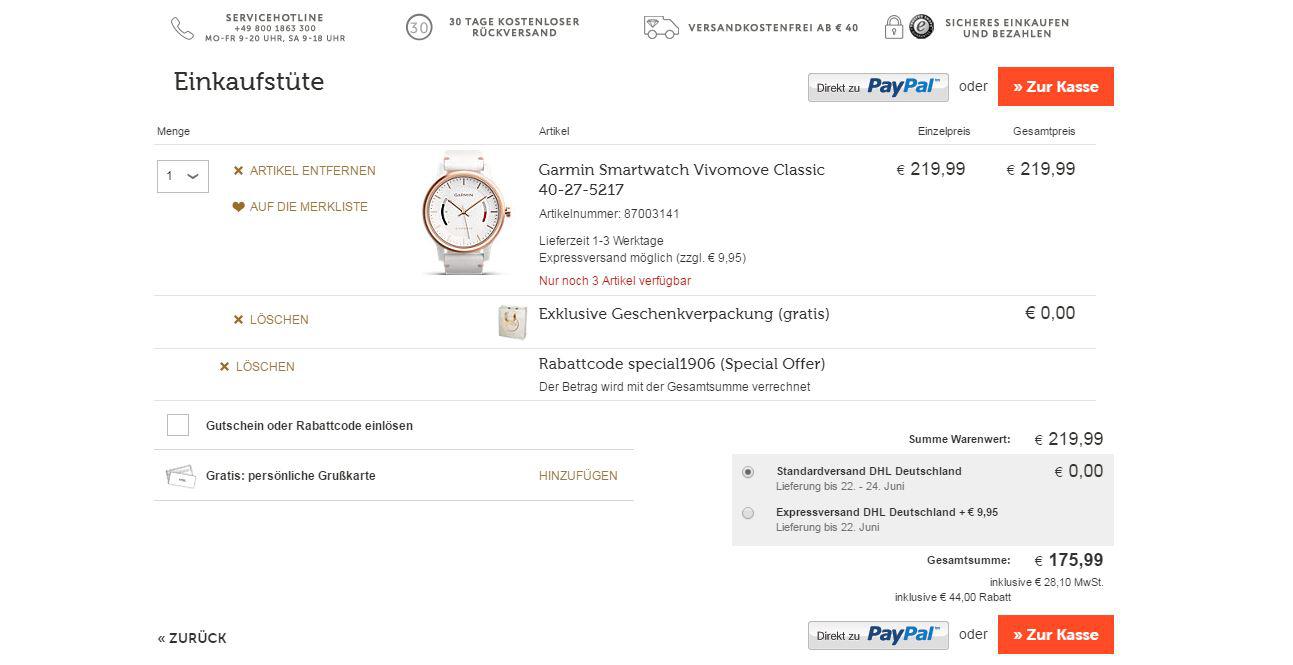Click the Gesamtpreis column header
Screen dimensions: 1293x665
click(1044, 131)
